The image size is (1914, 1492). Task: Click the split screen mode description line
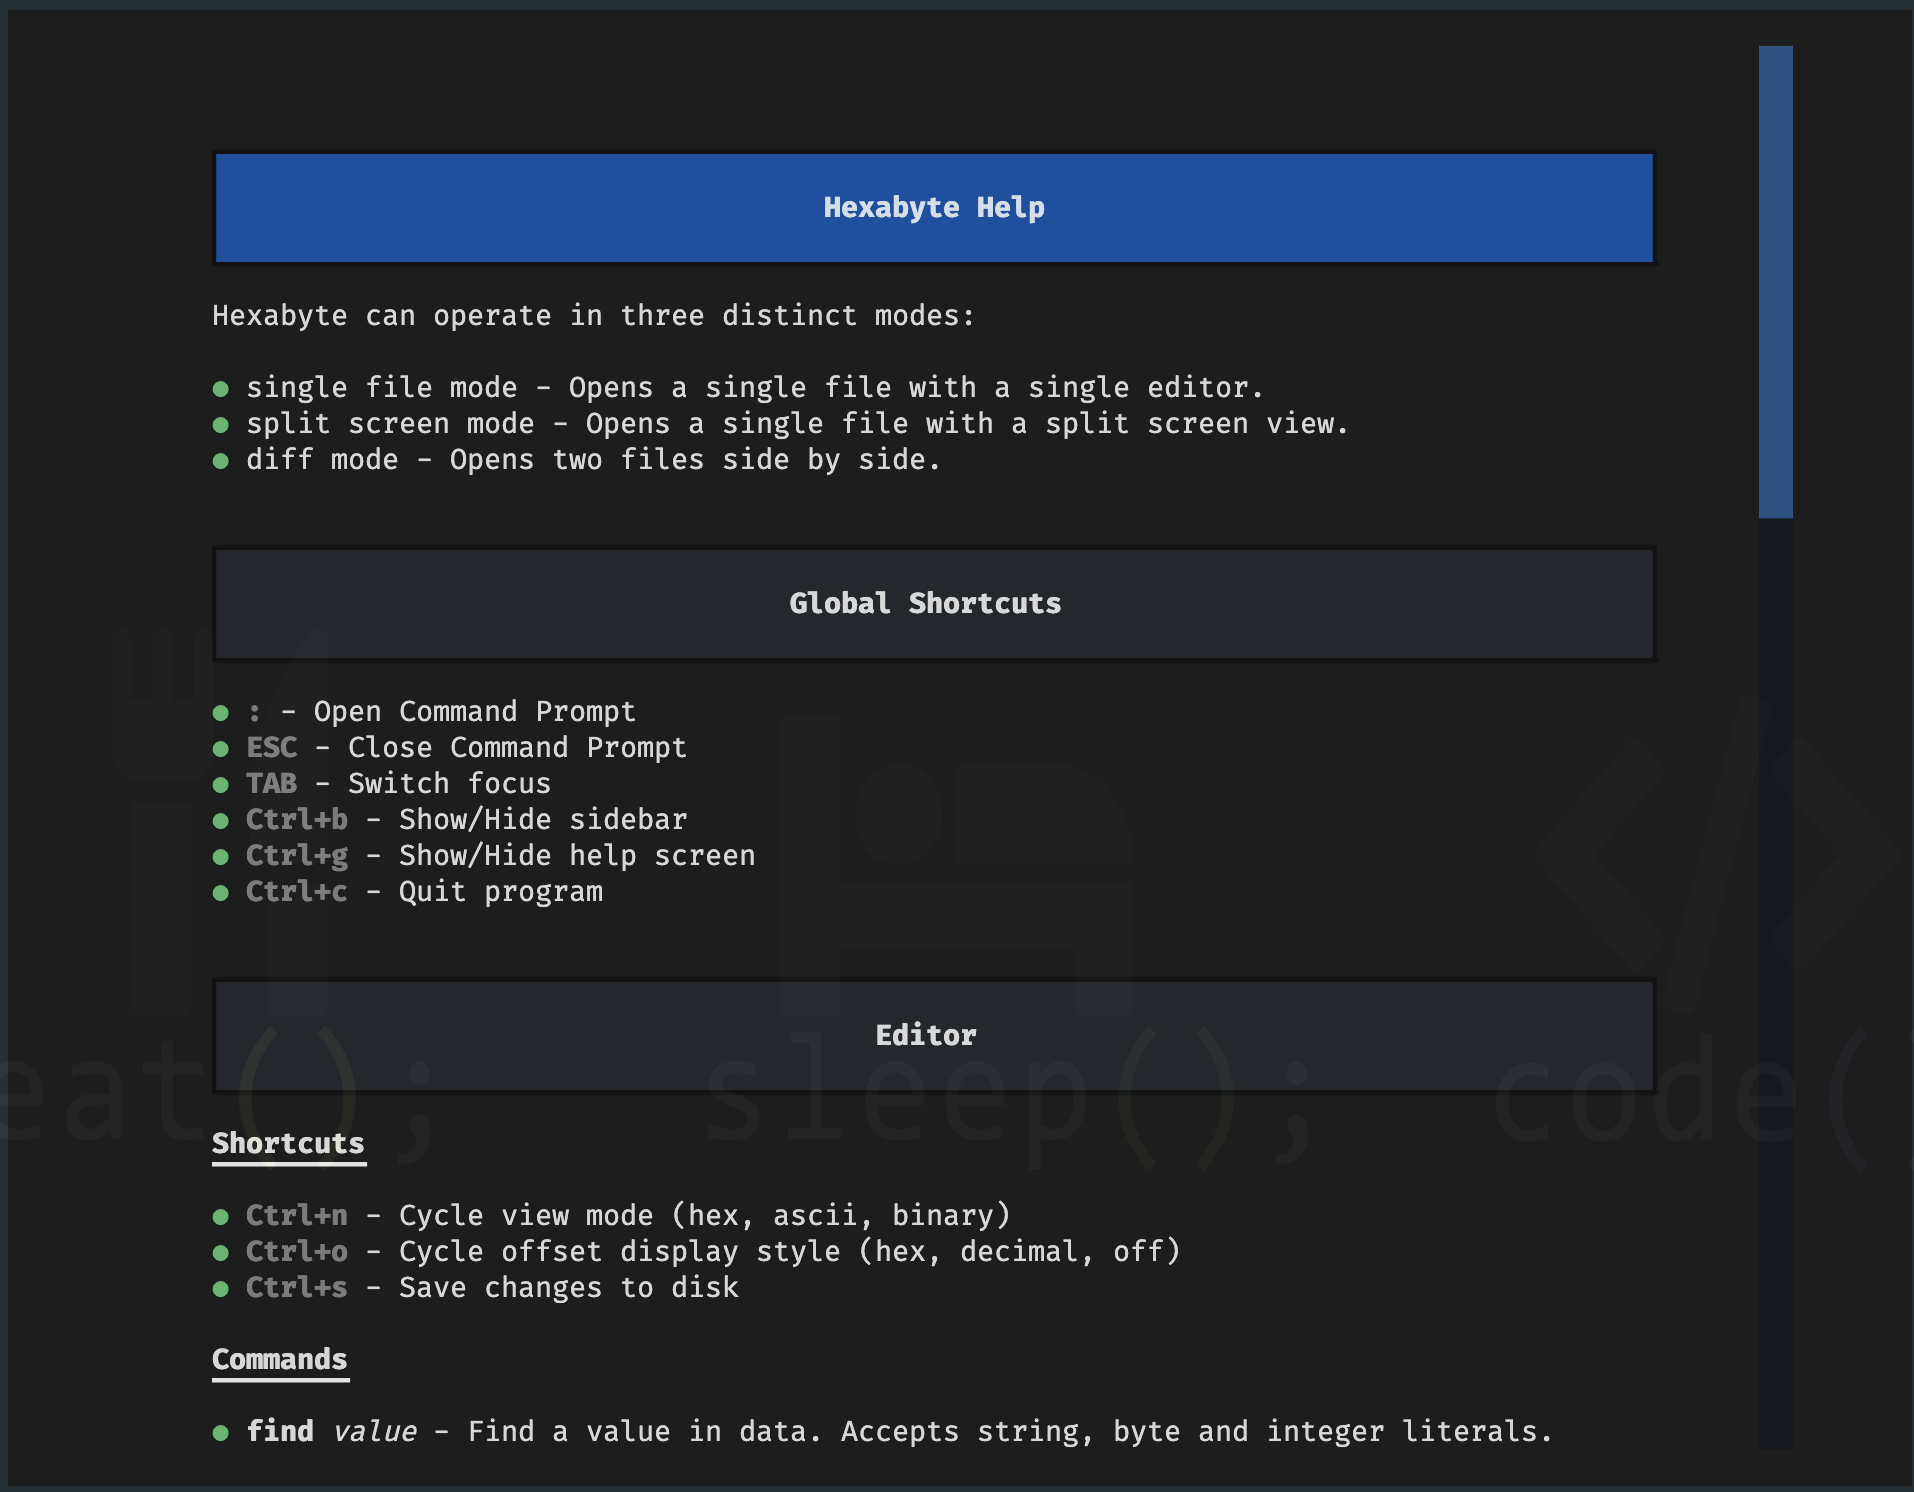796,424
